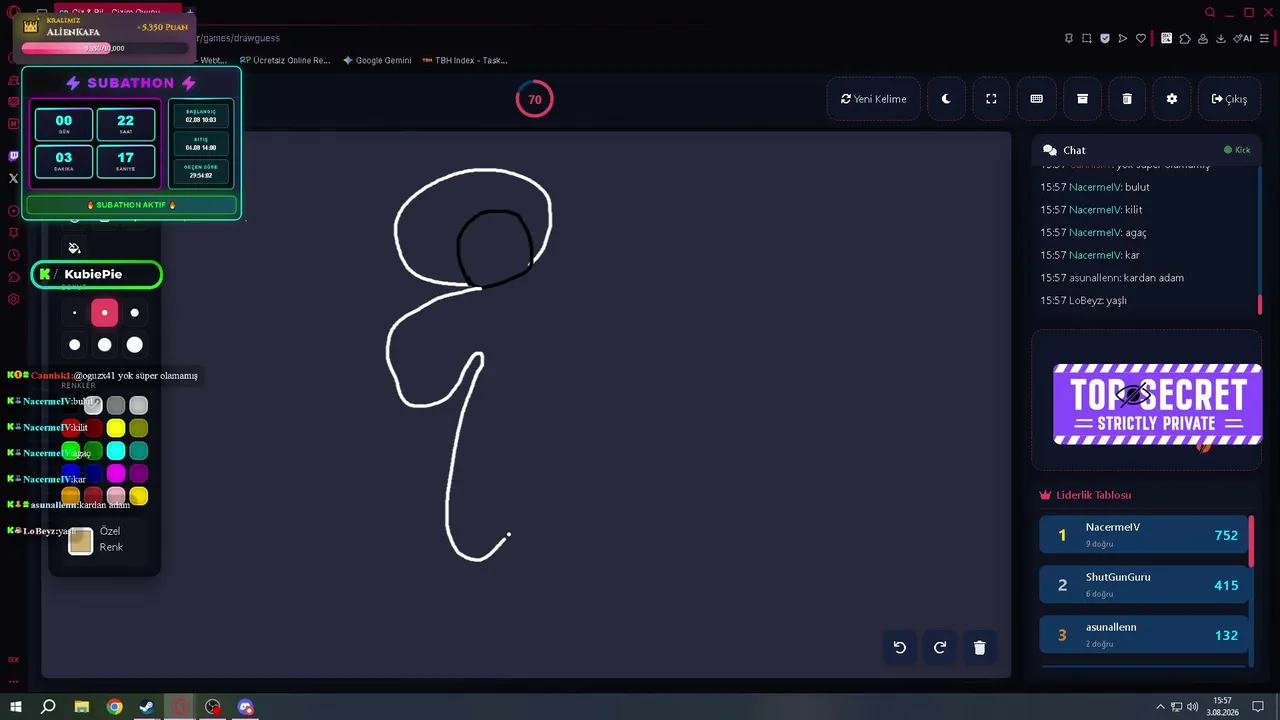Select the largest brush size dot
This screenshot has height=720, width=1280.
pyautogui.click(x=135, y=345)
